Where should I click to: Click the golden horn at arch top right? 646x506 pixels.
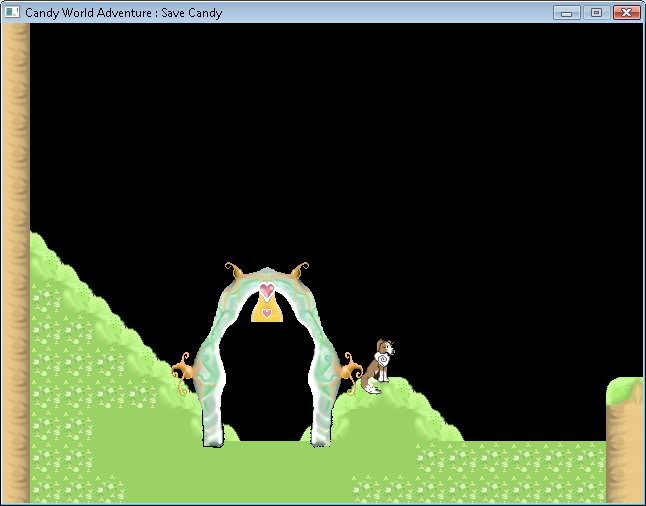[300, 270]
